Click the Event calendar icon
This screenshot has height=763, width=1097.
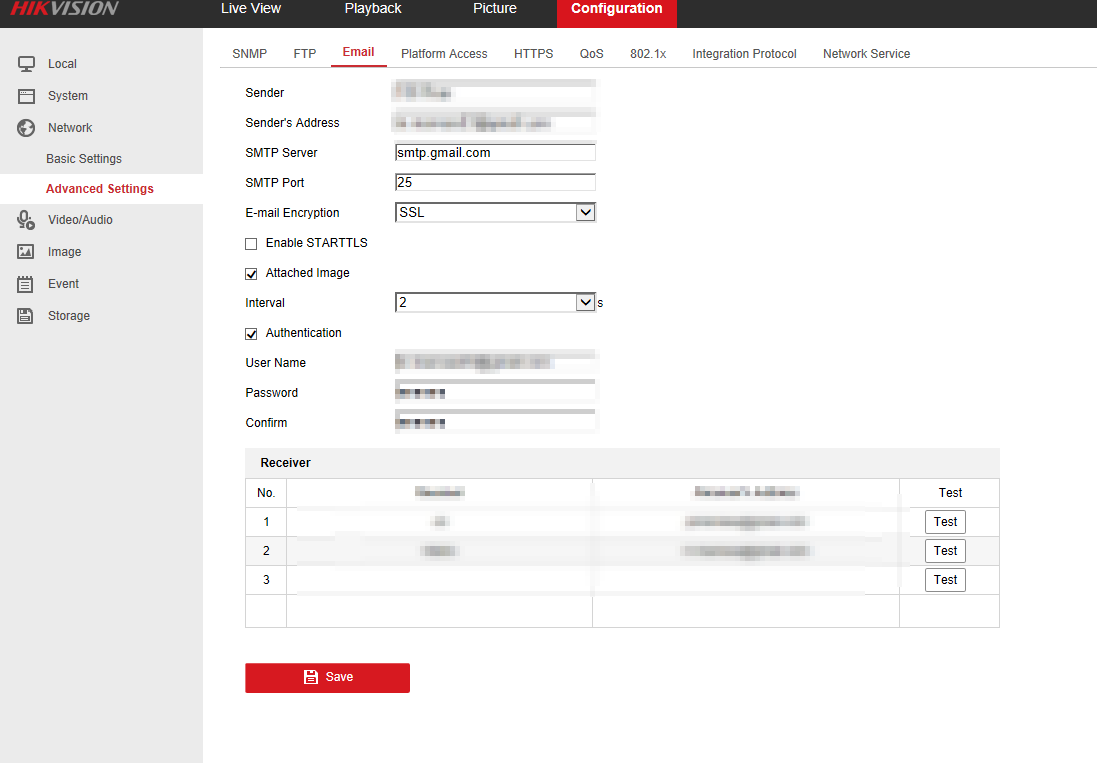click(27, 284)
